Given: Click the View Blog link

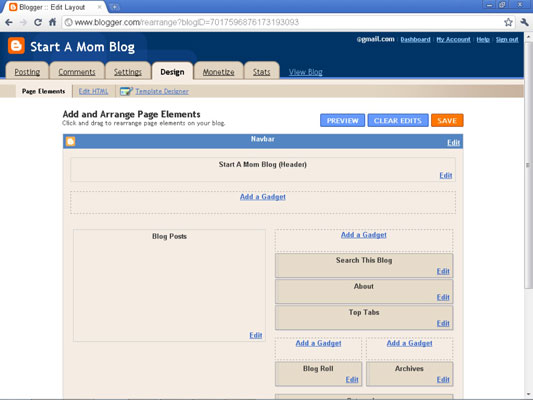Looking at the screenshot, I should [306, 72].
